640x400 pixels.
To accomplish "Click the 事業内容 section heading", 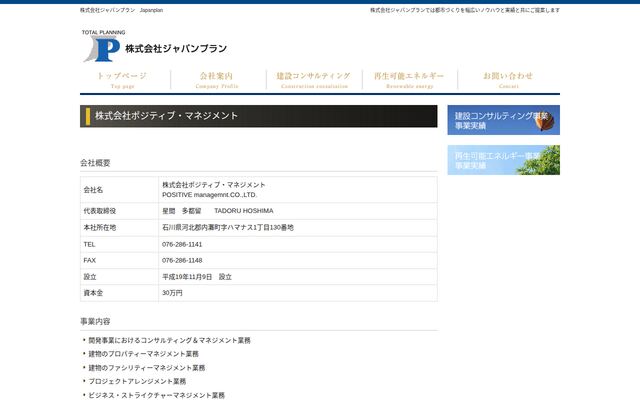I will [x=95, y=322].
